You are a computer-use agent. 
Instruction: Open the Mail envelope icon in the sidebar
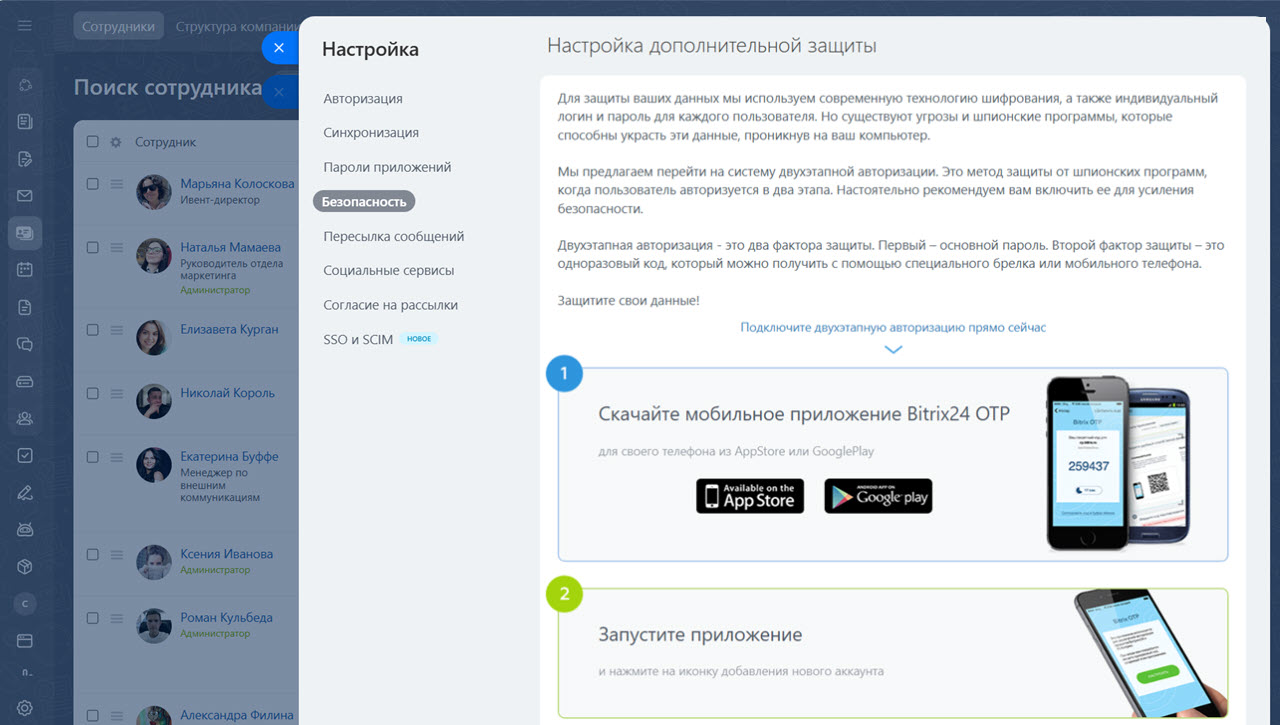pos(24,195)
